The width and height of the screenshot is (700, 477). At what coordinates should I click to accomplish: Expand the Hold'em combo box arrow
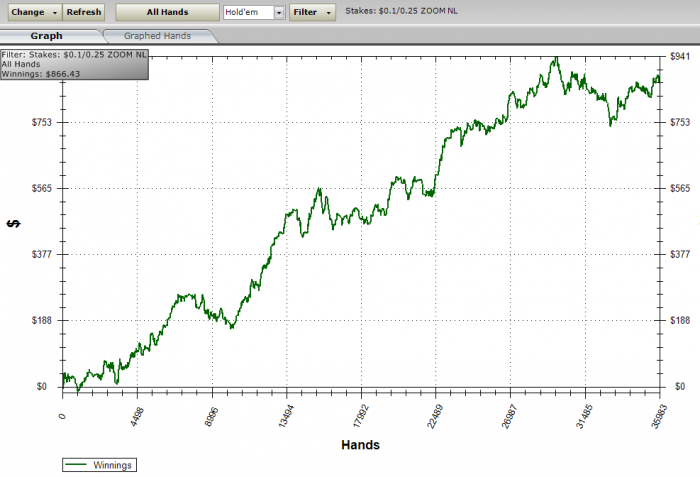(x=279, y=13)
